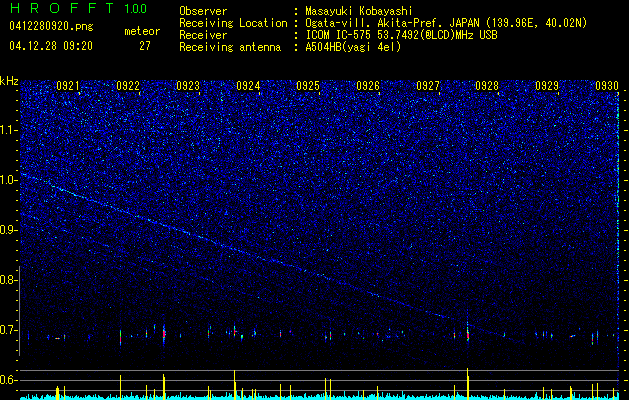Click the version number 1.0.0
Viewport: 629px width, 400px height.
pos(135,8)
